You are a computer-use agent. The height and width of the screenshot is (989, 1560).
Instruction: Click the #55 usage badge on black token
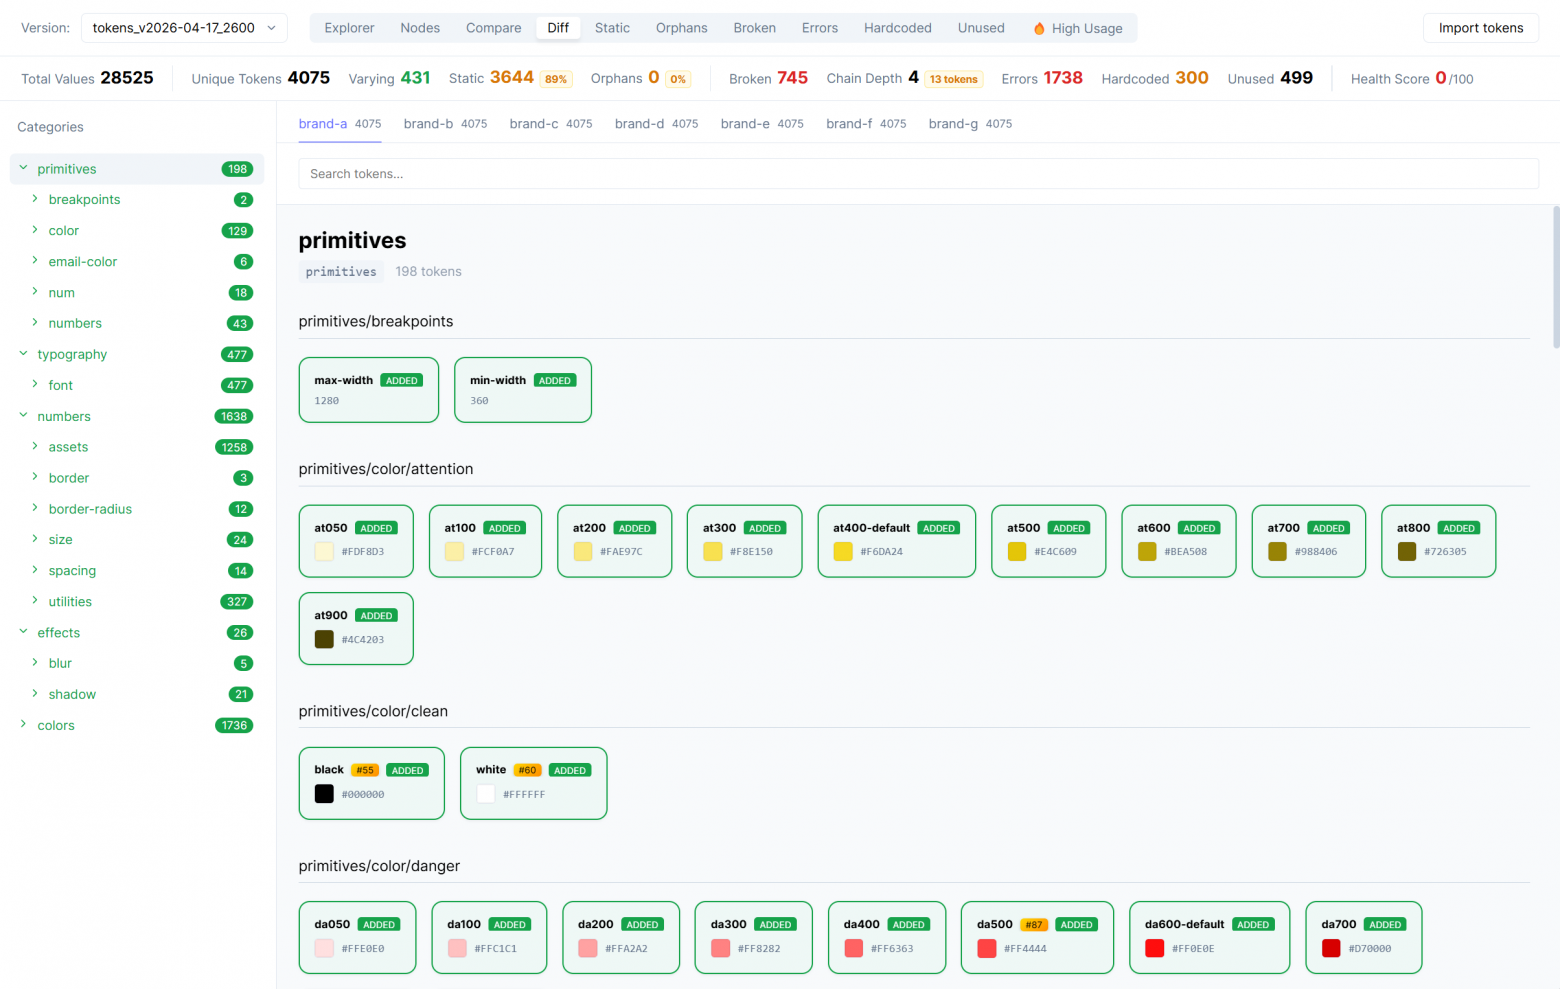[365, 770]
